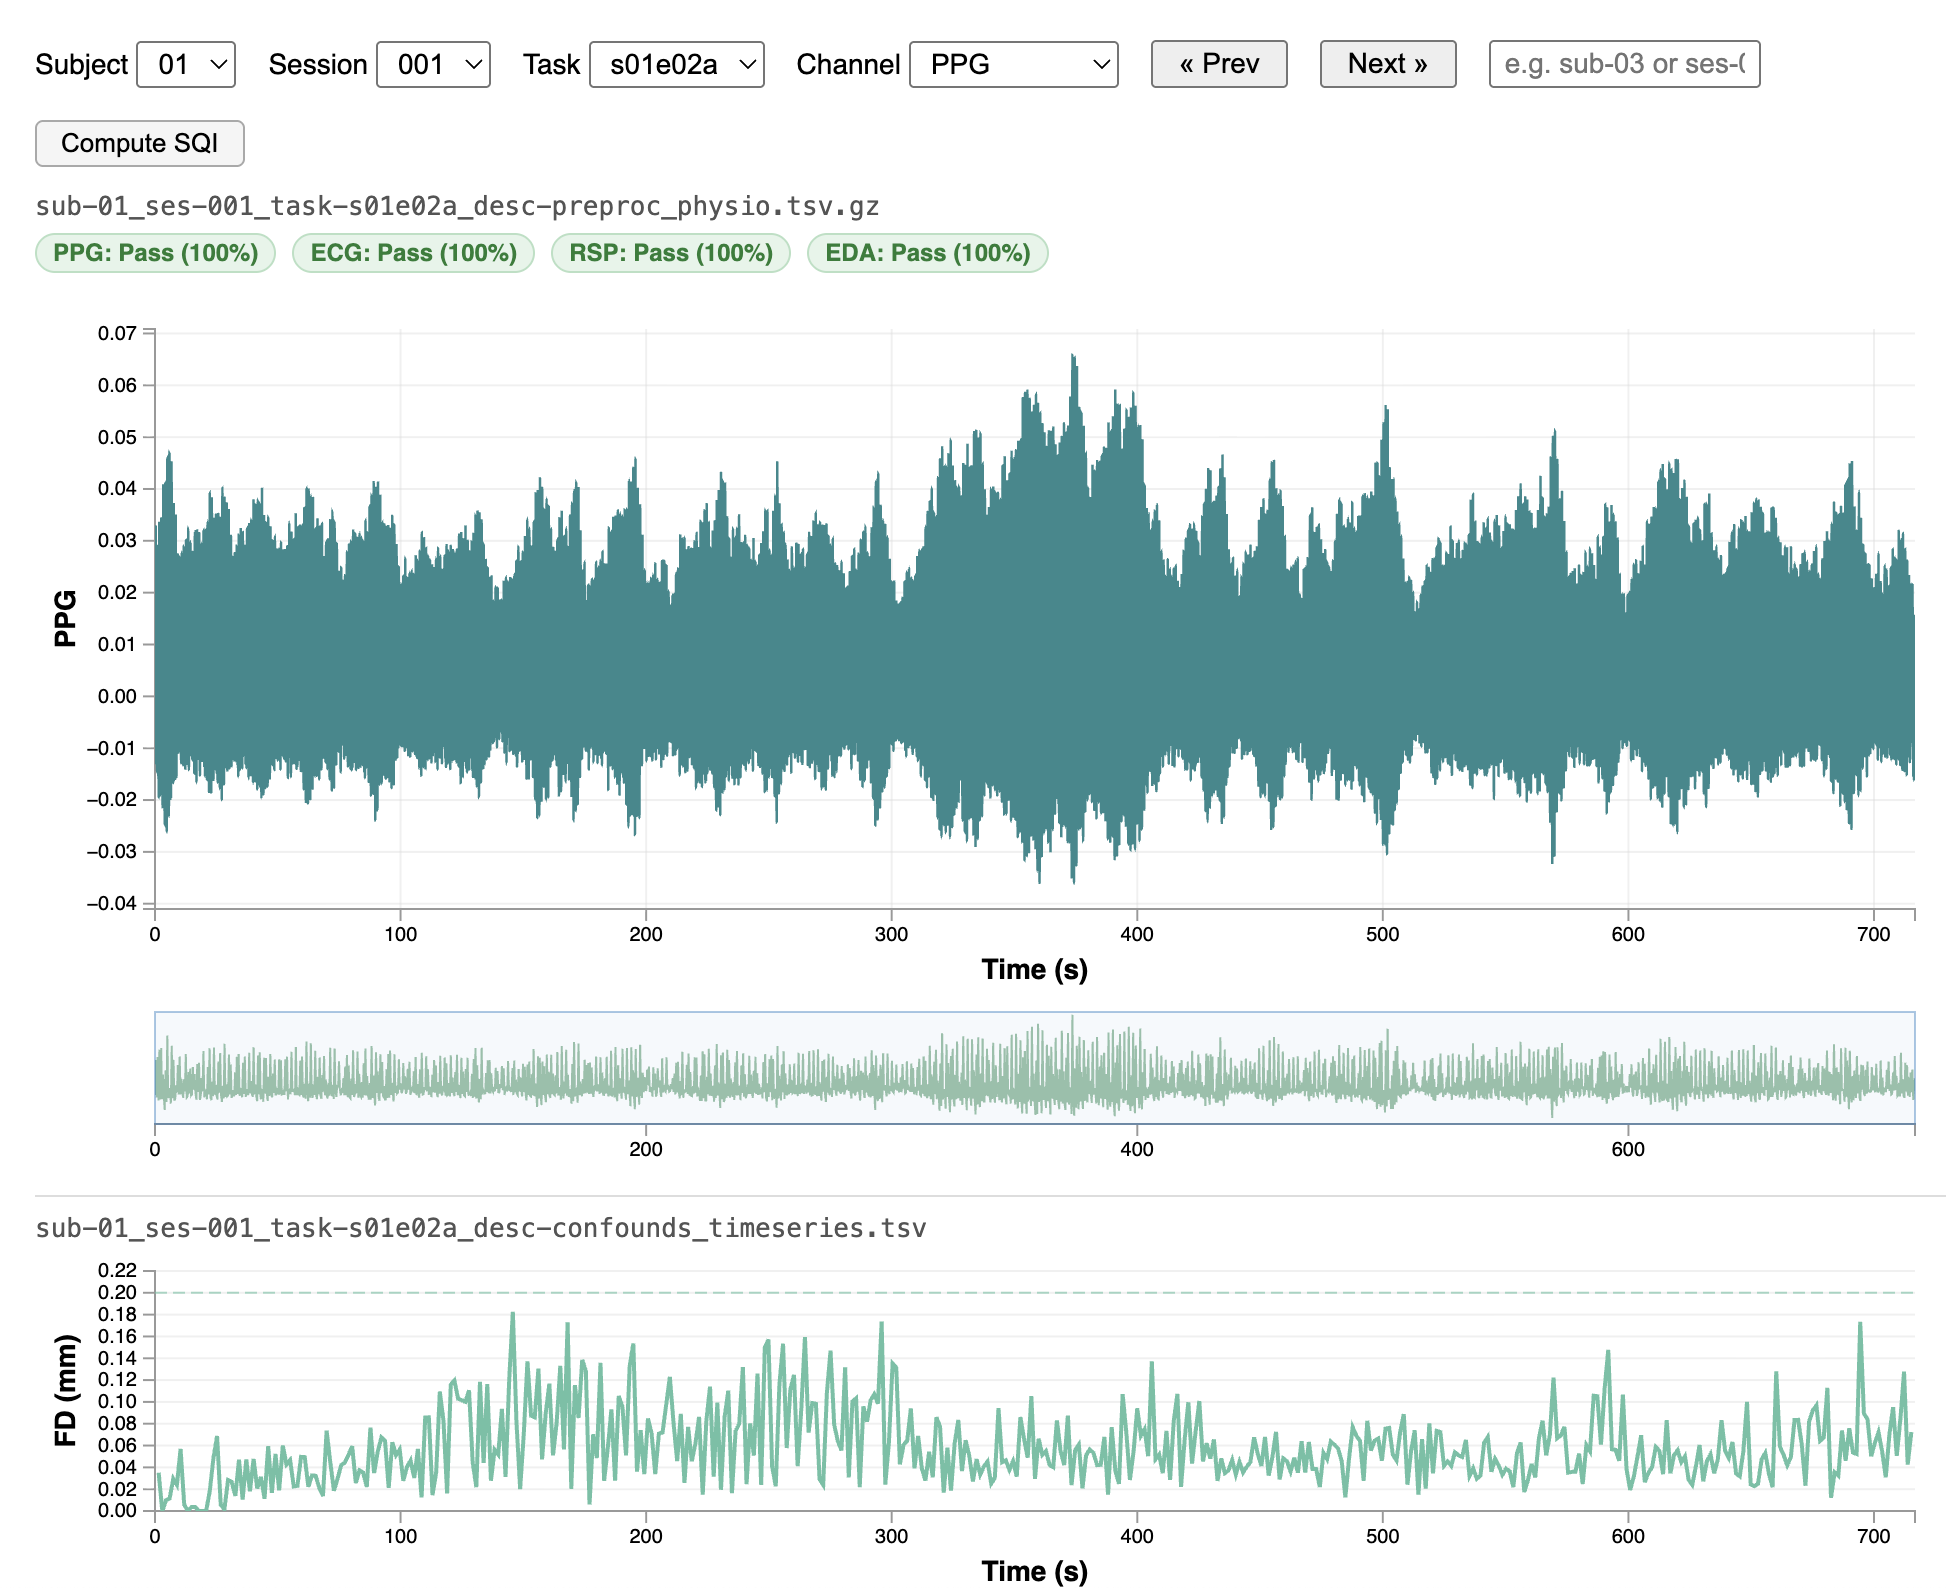
Task: Click the Compute SQI button
Action: [139, 143]
